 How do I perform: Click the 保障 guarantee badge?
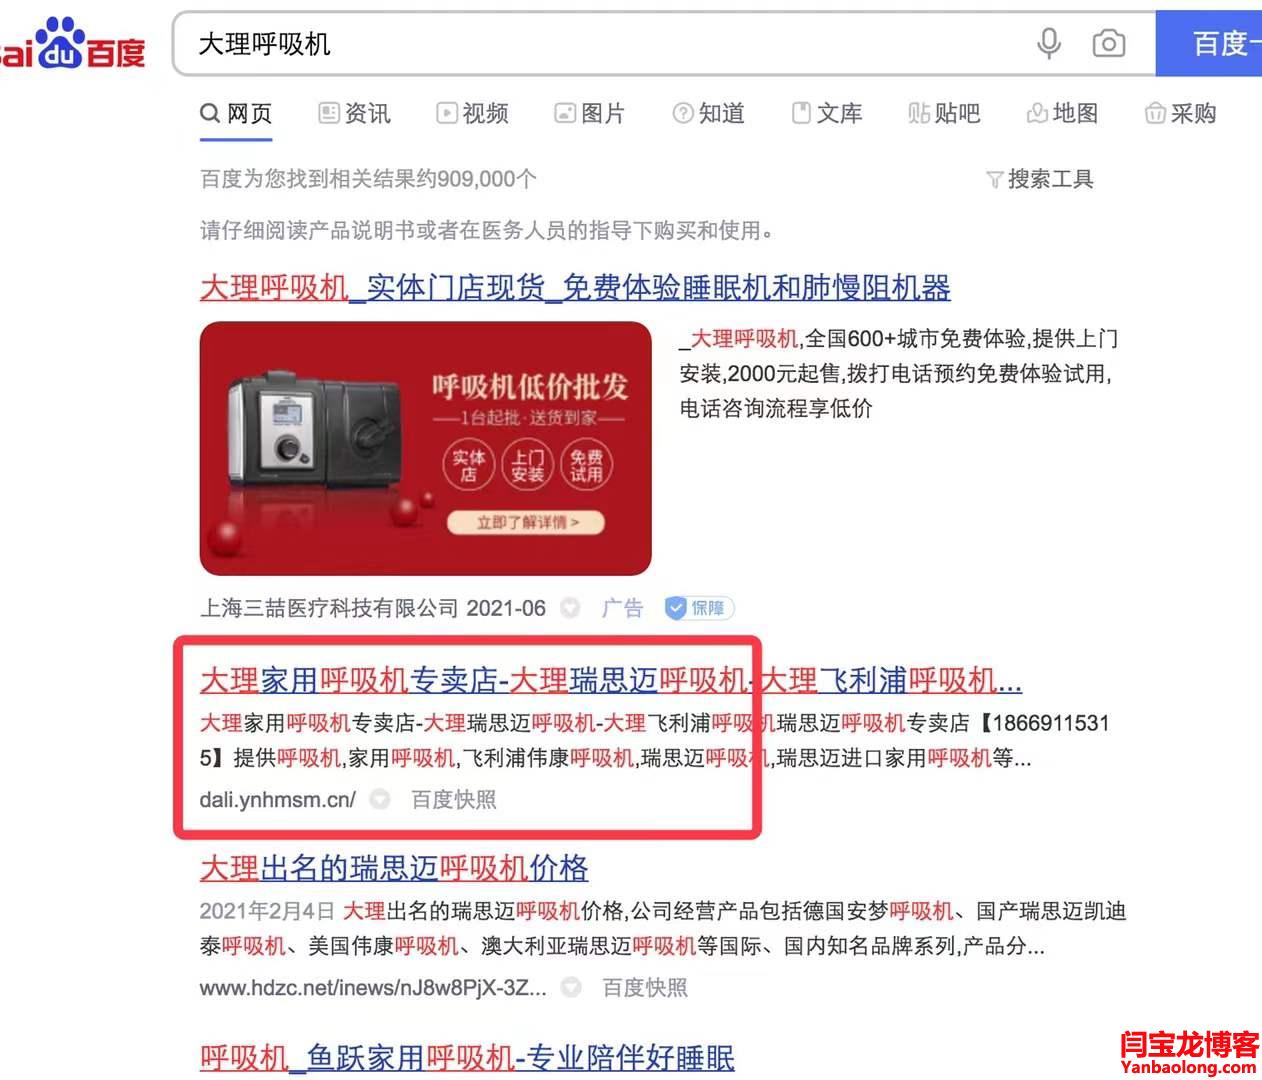700,607
